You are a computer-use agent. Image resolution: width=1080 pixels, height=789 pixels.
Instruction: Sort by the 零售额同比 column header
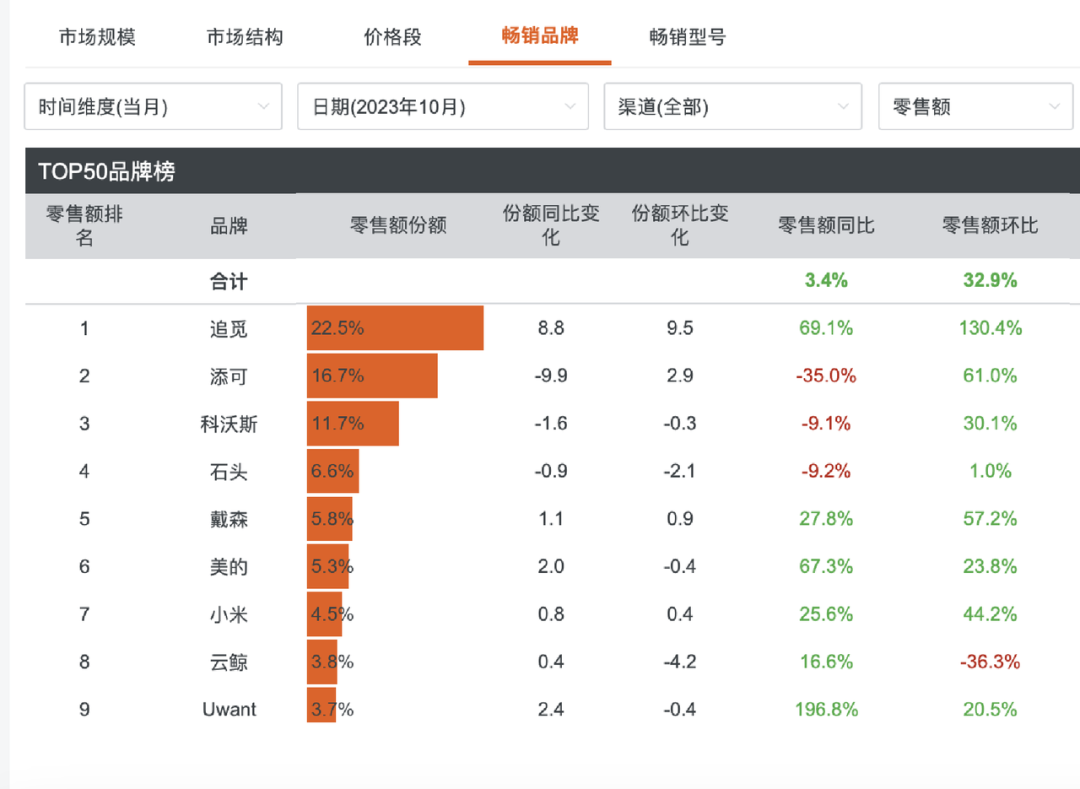click(x=826, y=225)
